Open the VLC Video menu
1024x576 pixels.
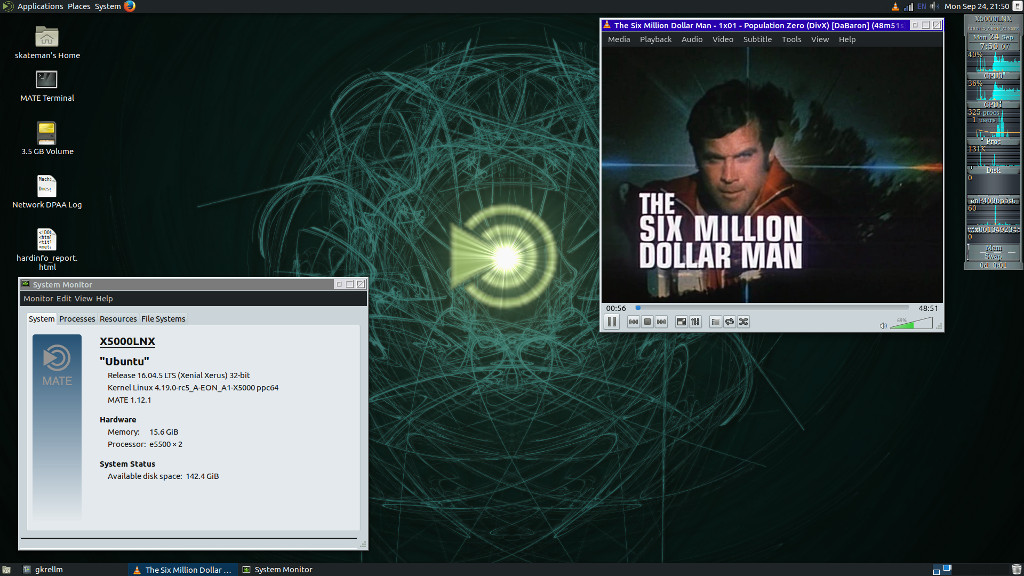tap(722, 39)
